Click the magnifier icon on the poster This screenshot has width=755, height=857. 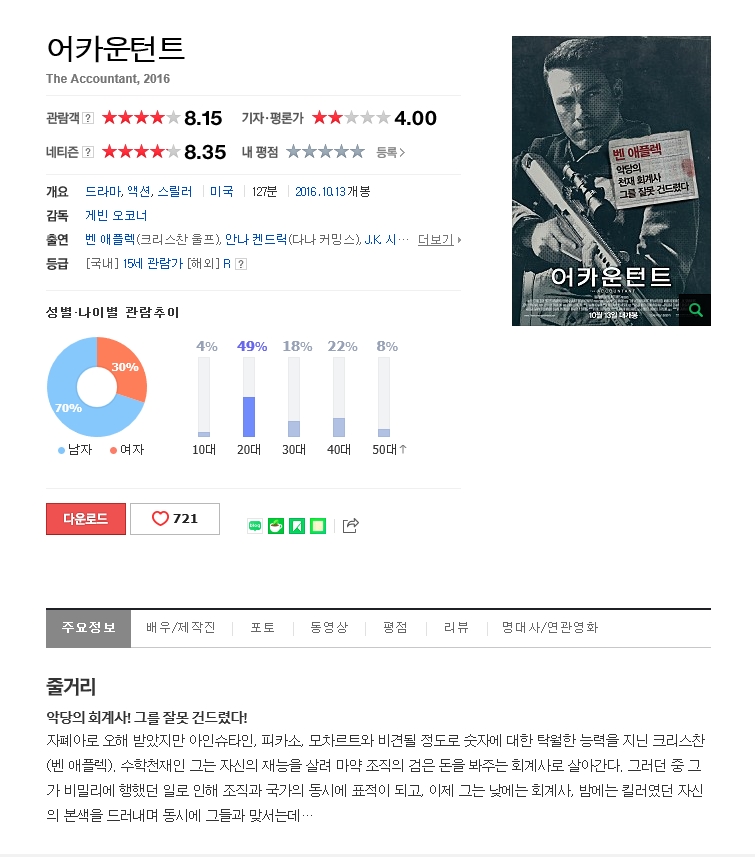695,310
